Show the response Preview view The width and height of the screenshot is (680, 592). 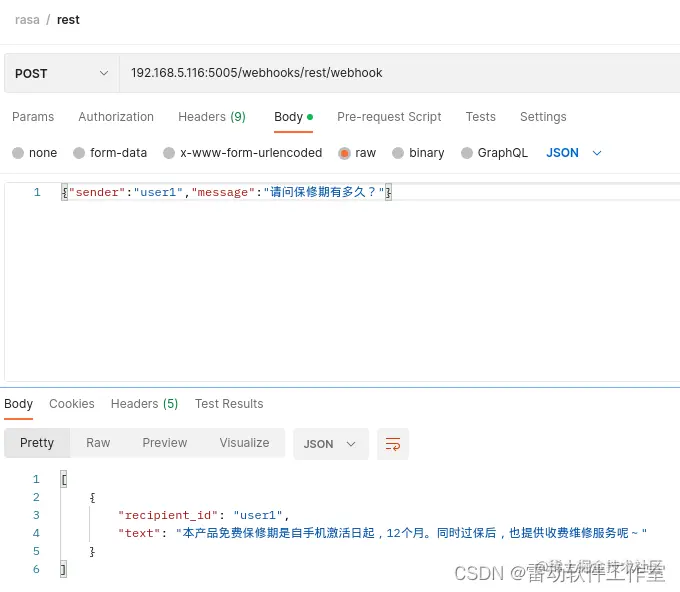165,443
